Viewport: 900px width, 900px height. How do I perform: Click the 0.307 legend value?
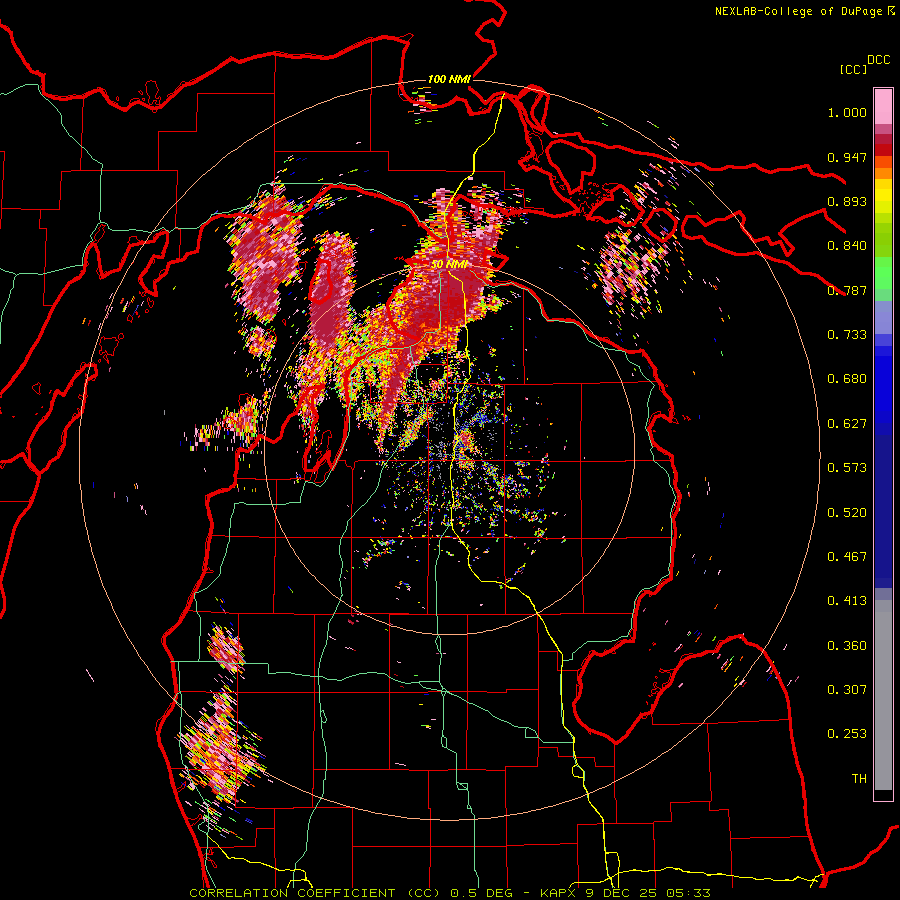847,690
